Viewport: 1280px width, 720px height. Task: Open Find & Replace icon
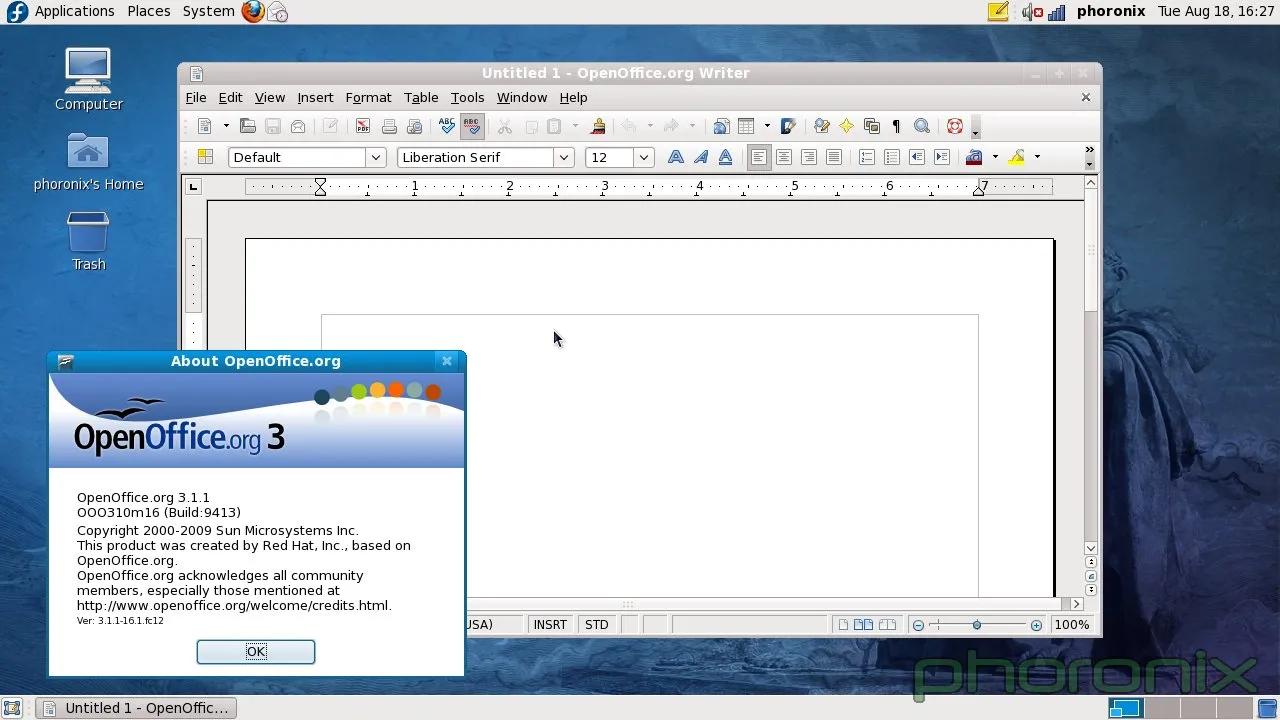(x=822, y=126)
